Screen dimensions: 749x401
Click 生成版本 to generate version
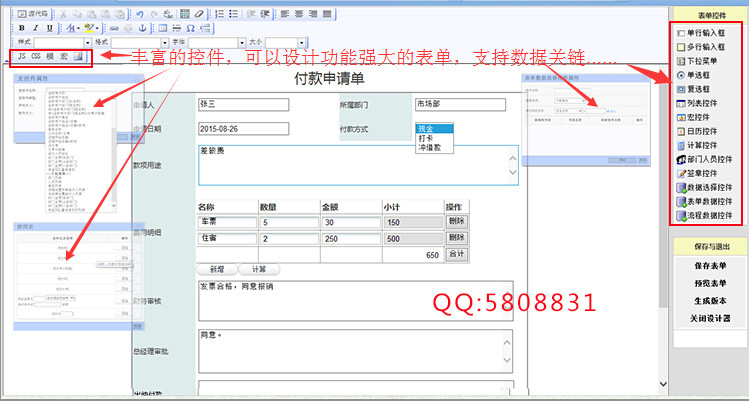(710, 301)
